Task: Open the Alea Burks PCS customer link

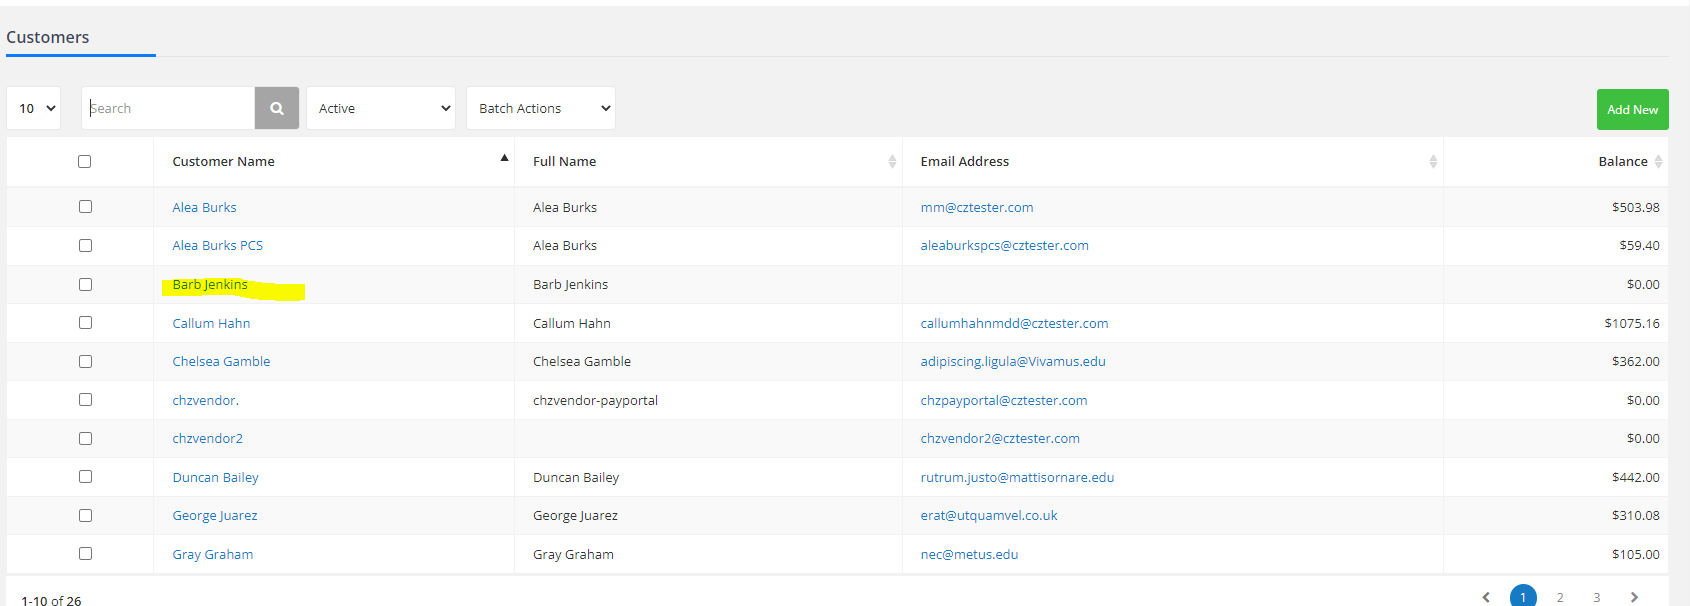Action: pyautogui.click(x=217, y=245)
